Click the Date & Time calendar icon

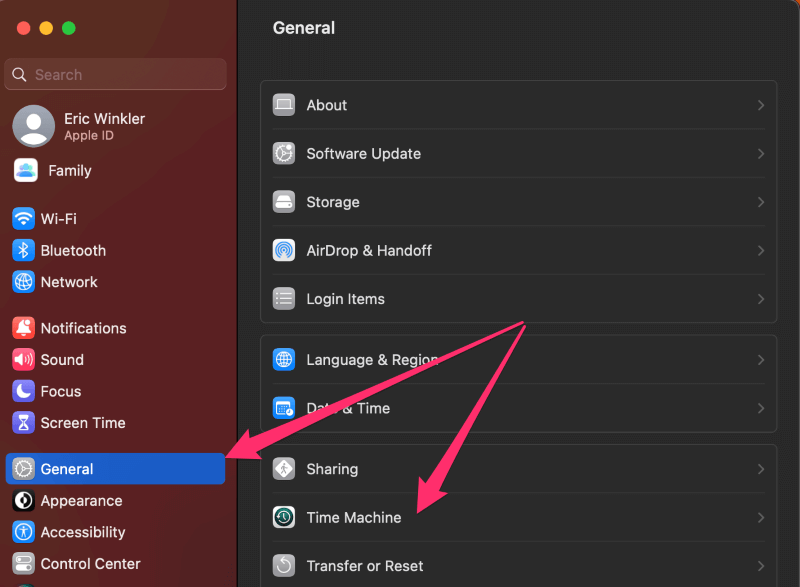[284, 408]
